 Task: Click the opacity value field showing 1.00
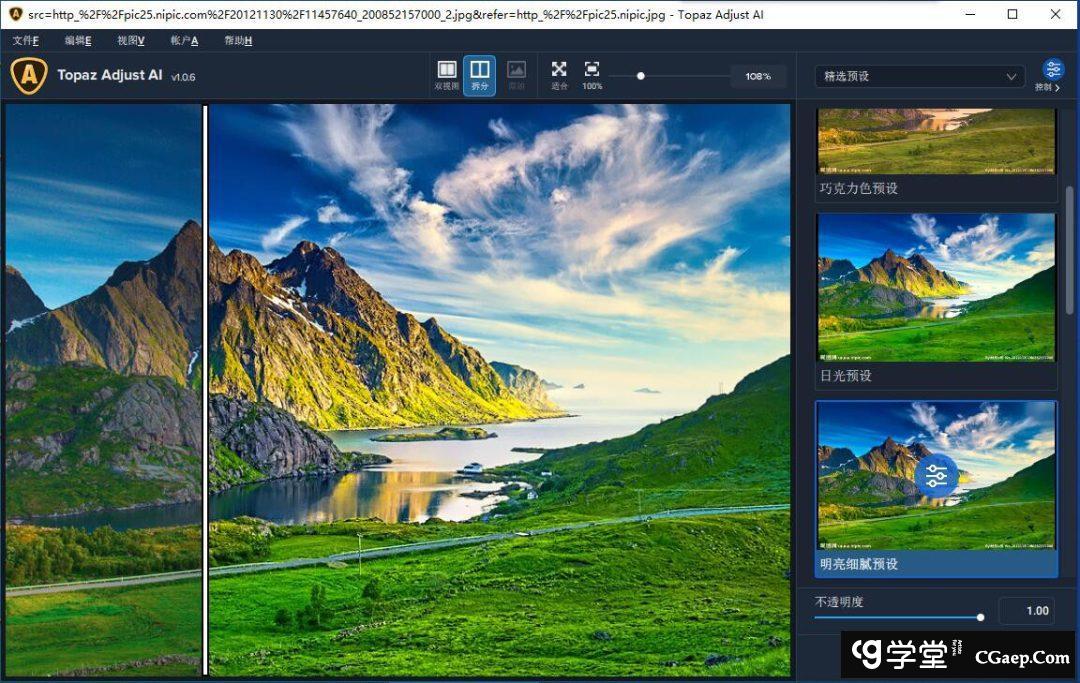pyautogui.click(x=1026, y=611)
